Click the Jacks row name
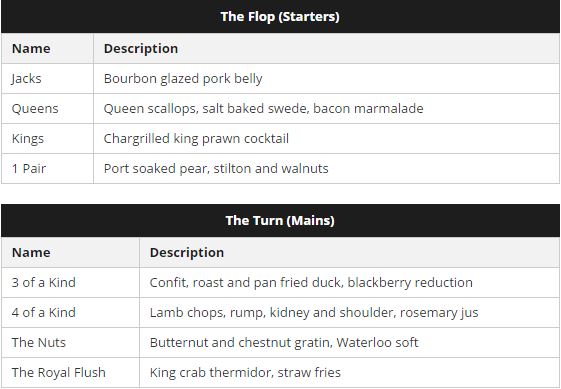Screen dimensions: 561x389 [26, 79]
